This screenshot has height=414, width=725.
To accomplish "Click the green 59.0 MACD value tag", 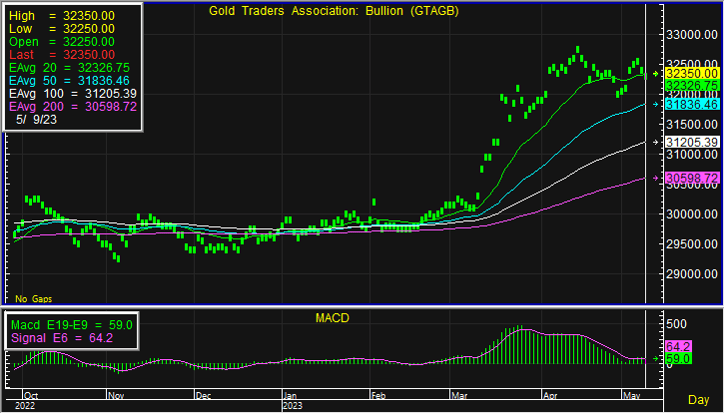I will click(678, 358).
